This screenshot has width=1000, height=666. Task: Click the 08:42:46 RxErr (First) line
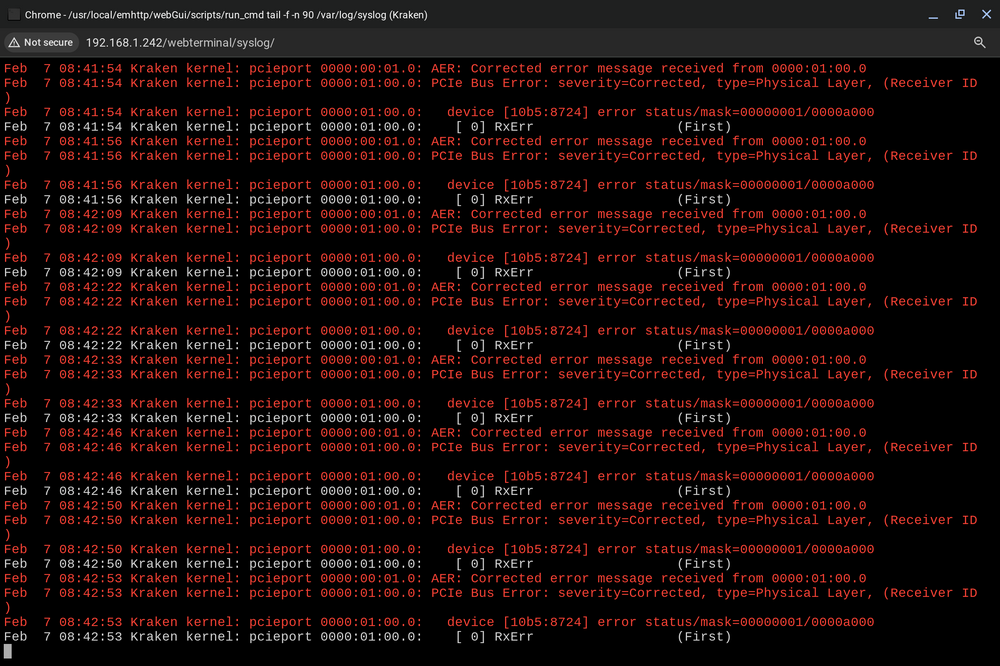(367, 491)
